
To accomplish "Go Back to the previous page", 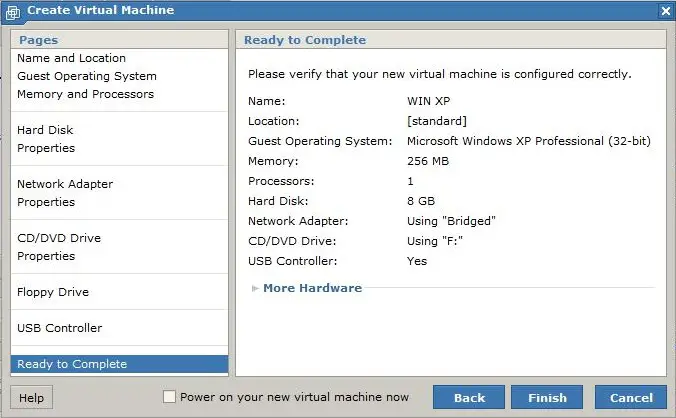I will [x=469, y=397].
